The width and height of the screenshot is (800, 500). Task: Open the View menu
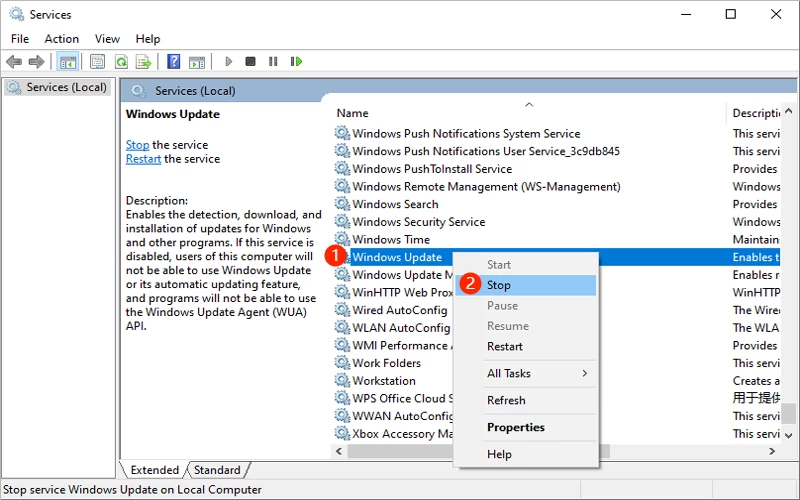tap(107, 39)
